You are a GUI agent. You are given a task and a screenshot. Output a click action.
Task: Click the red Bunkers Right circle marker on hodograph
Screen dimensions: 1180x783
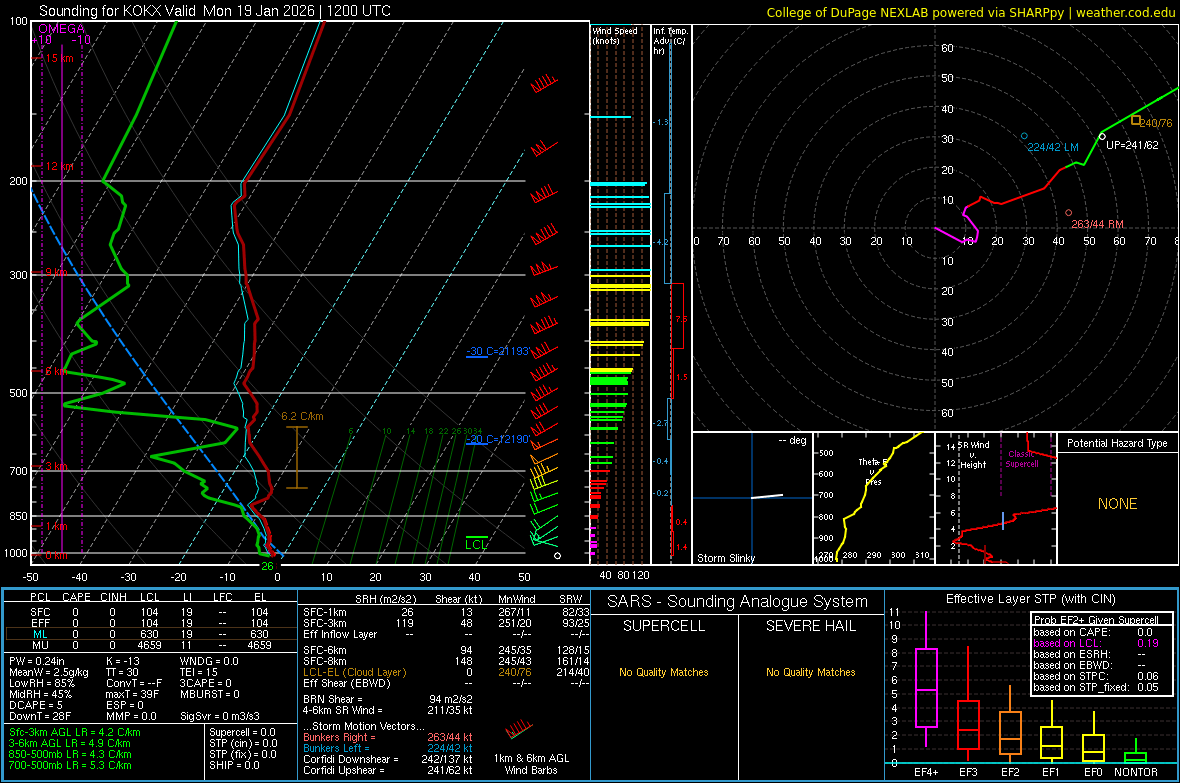[1069, 213]
